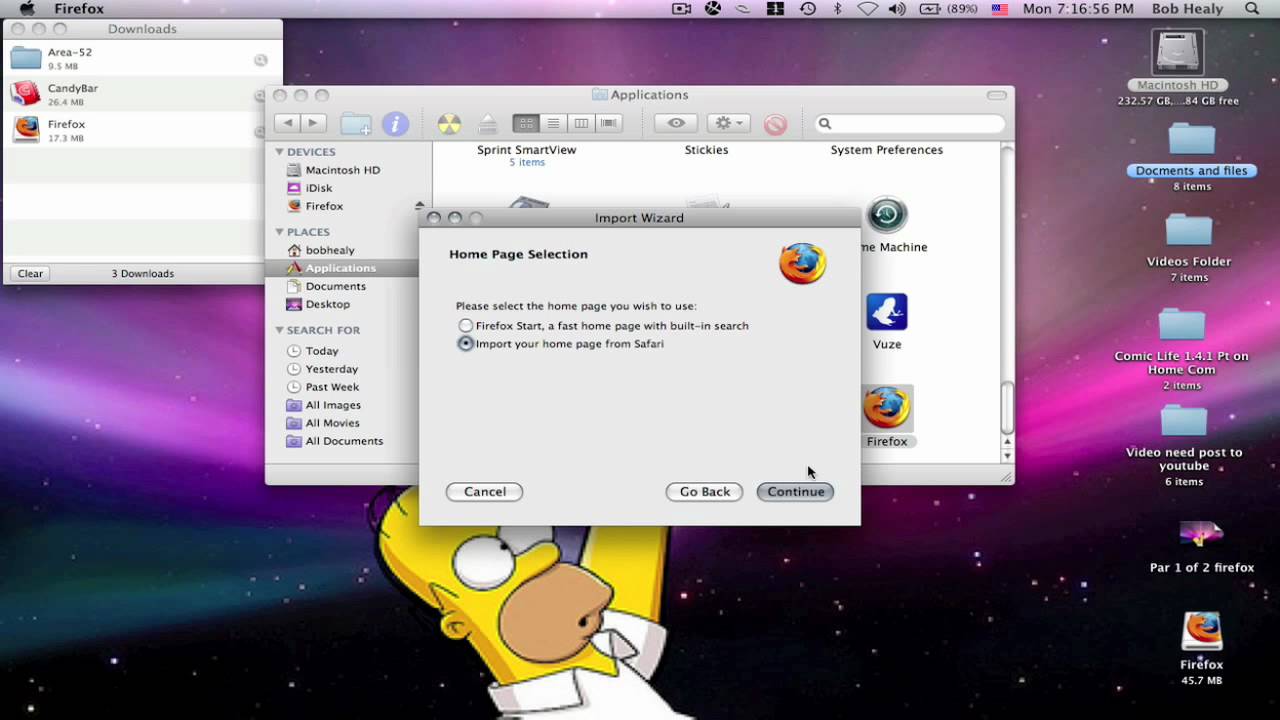Click the Finder window vertical scrollbar
This screenshot has height=720, width=1280.
pos(1007,407)
